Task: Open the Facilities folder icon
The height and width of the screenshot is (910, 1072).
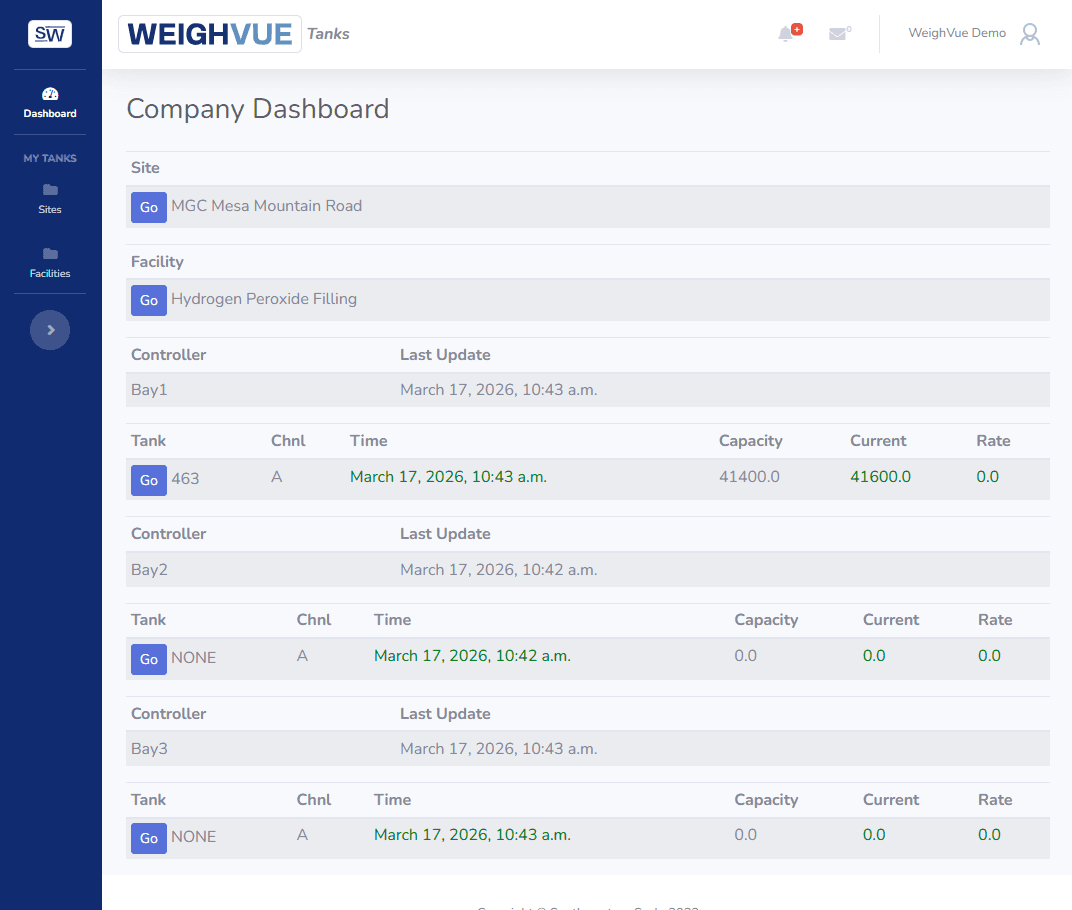Action: [x=50, y=255]
